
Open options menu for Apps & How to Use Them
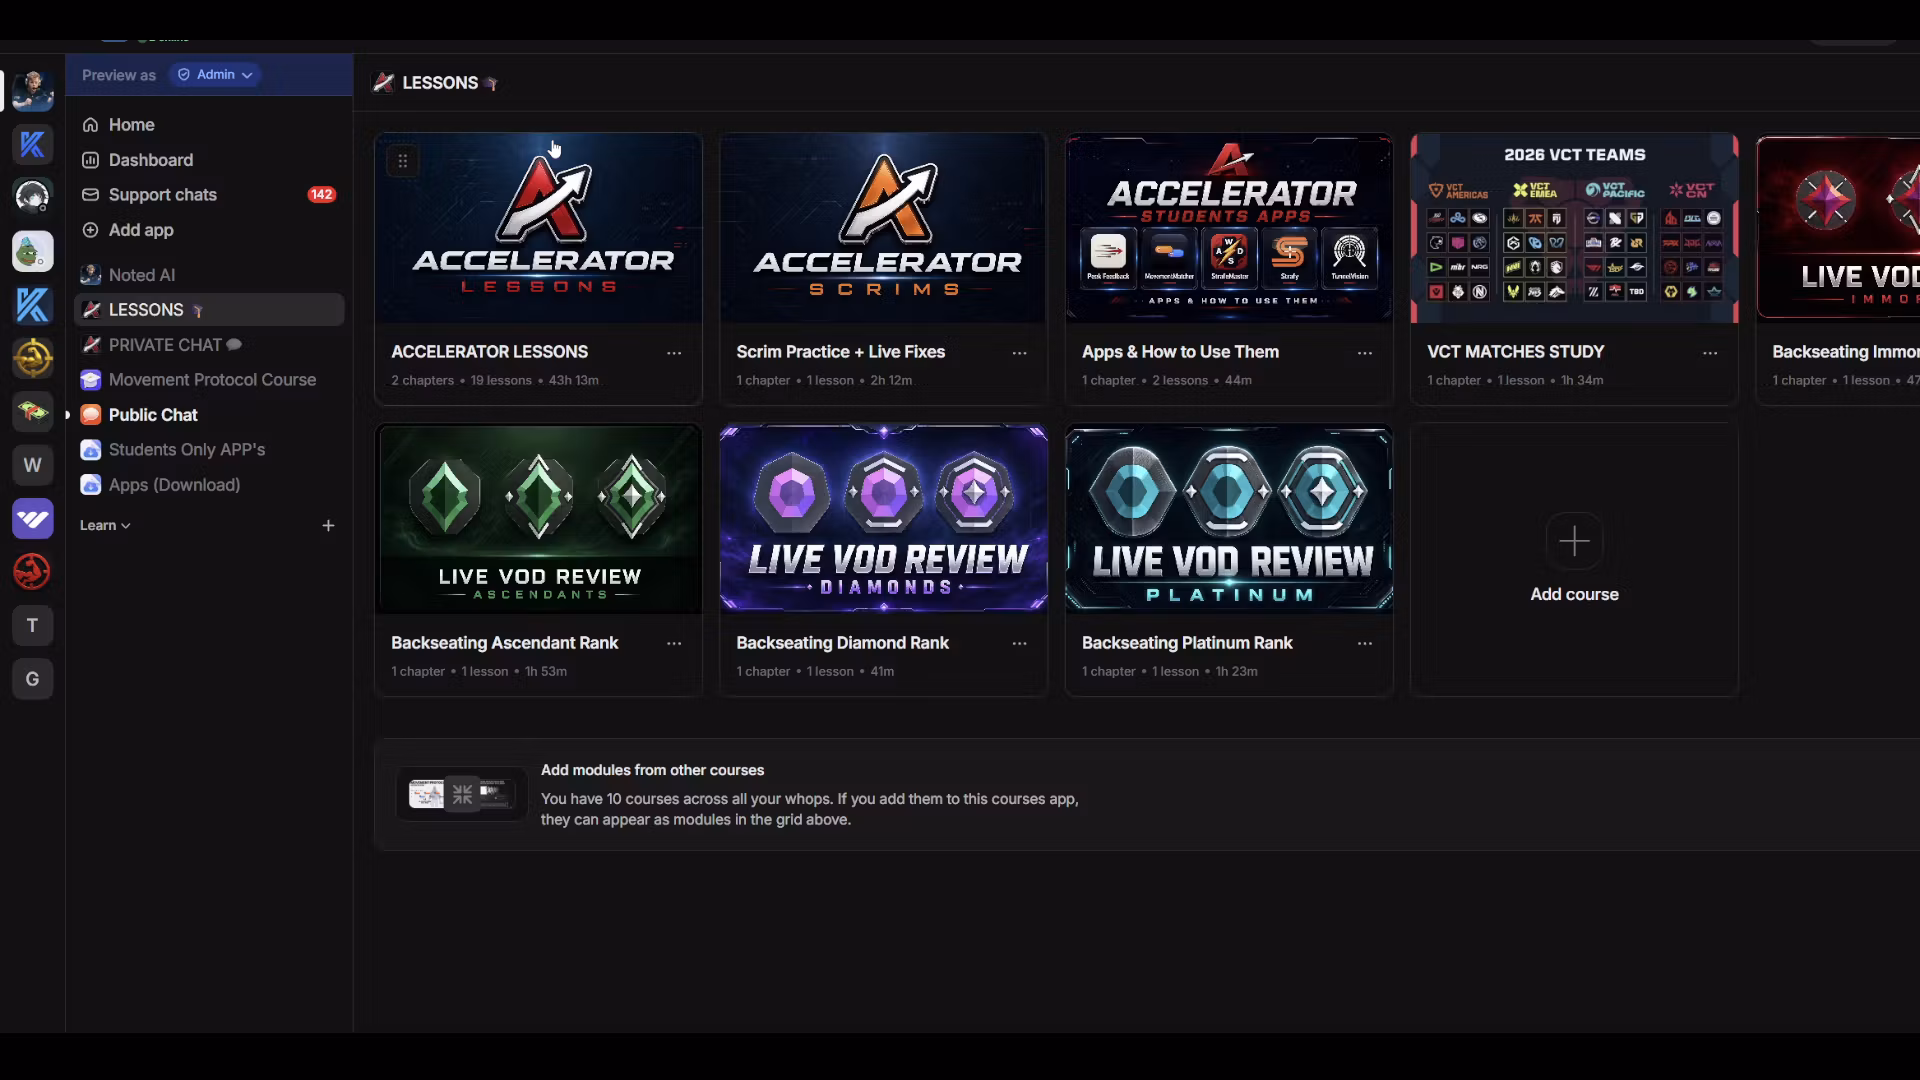(1365, 353)
